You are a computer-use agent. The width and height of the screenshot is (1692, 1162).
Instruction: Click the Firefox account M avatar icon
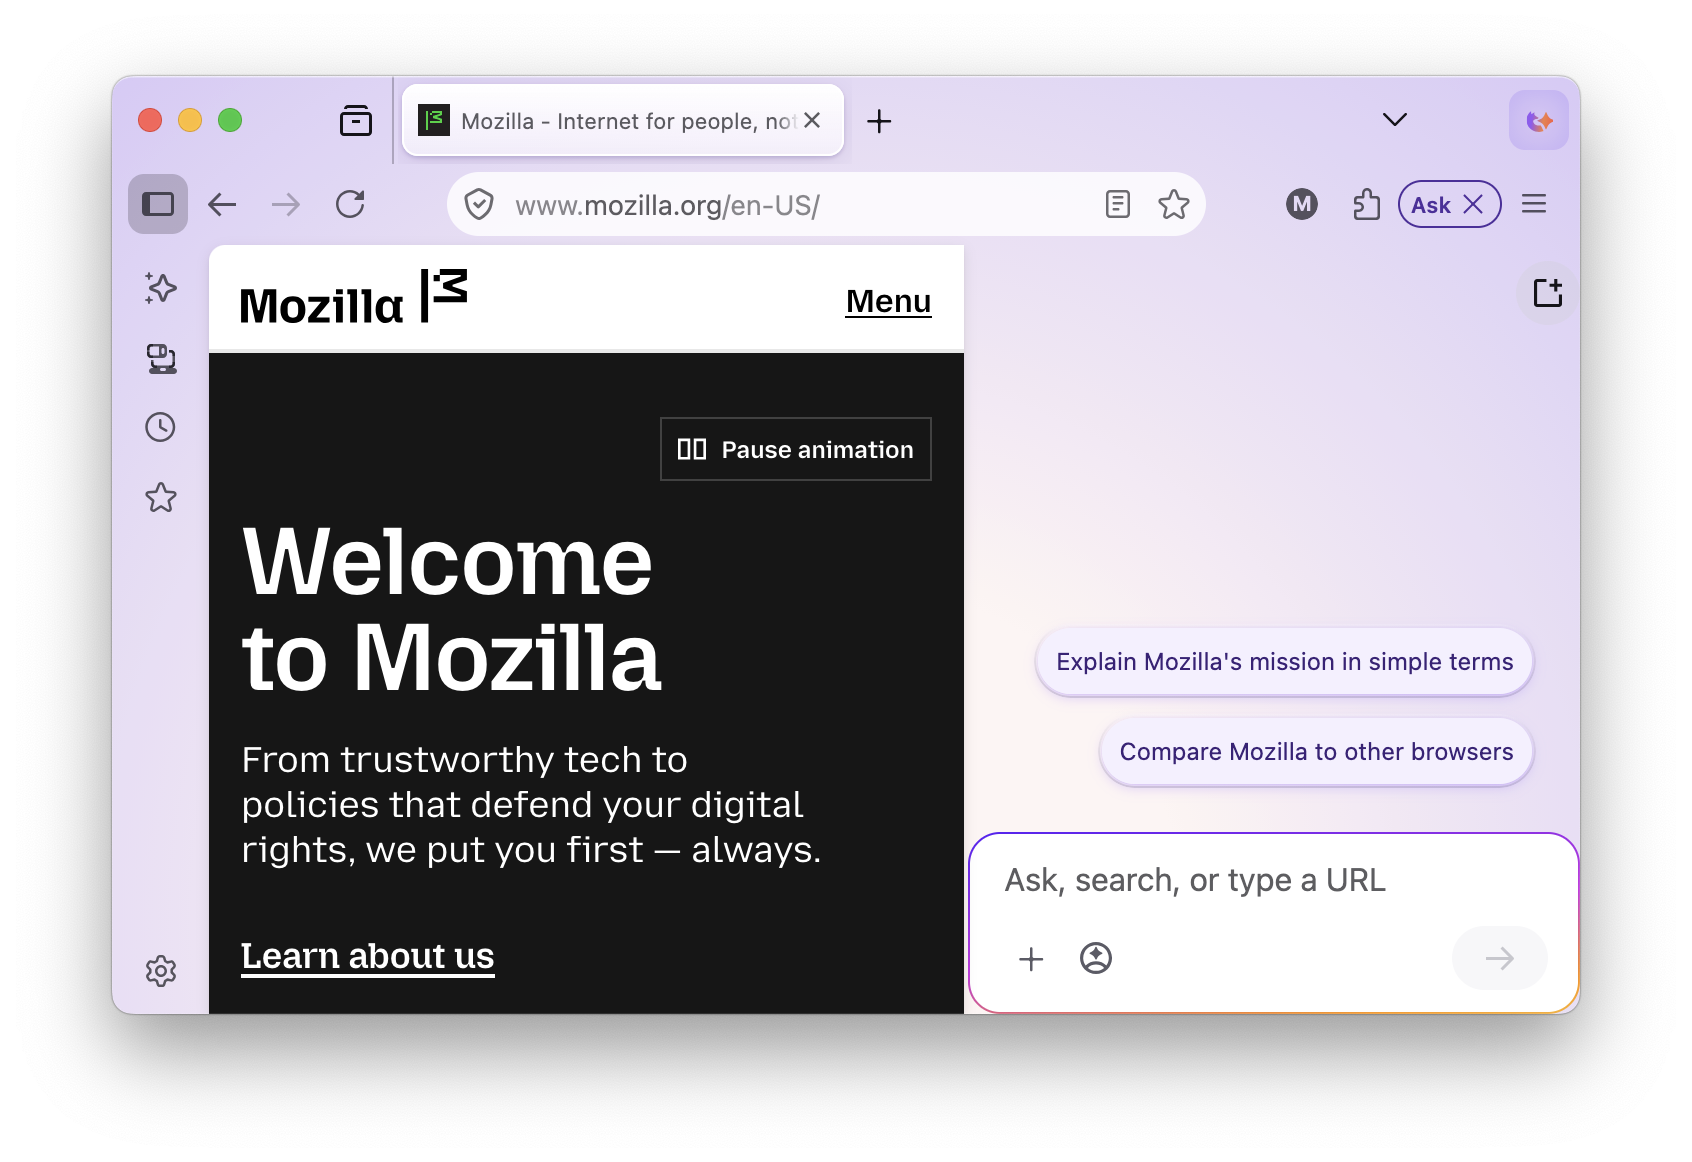coord(1301,204)
